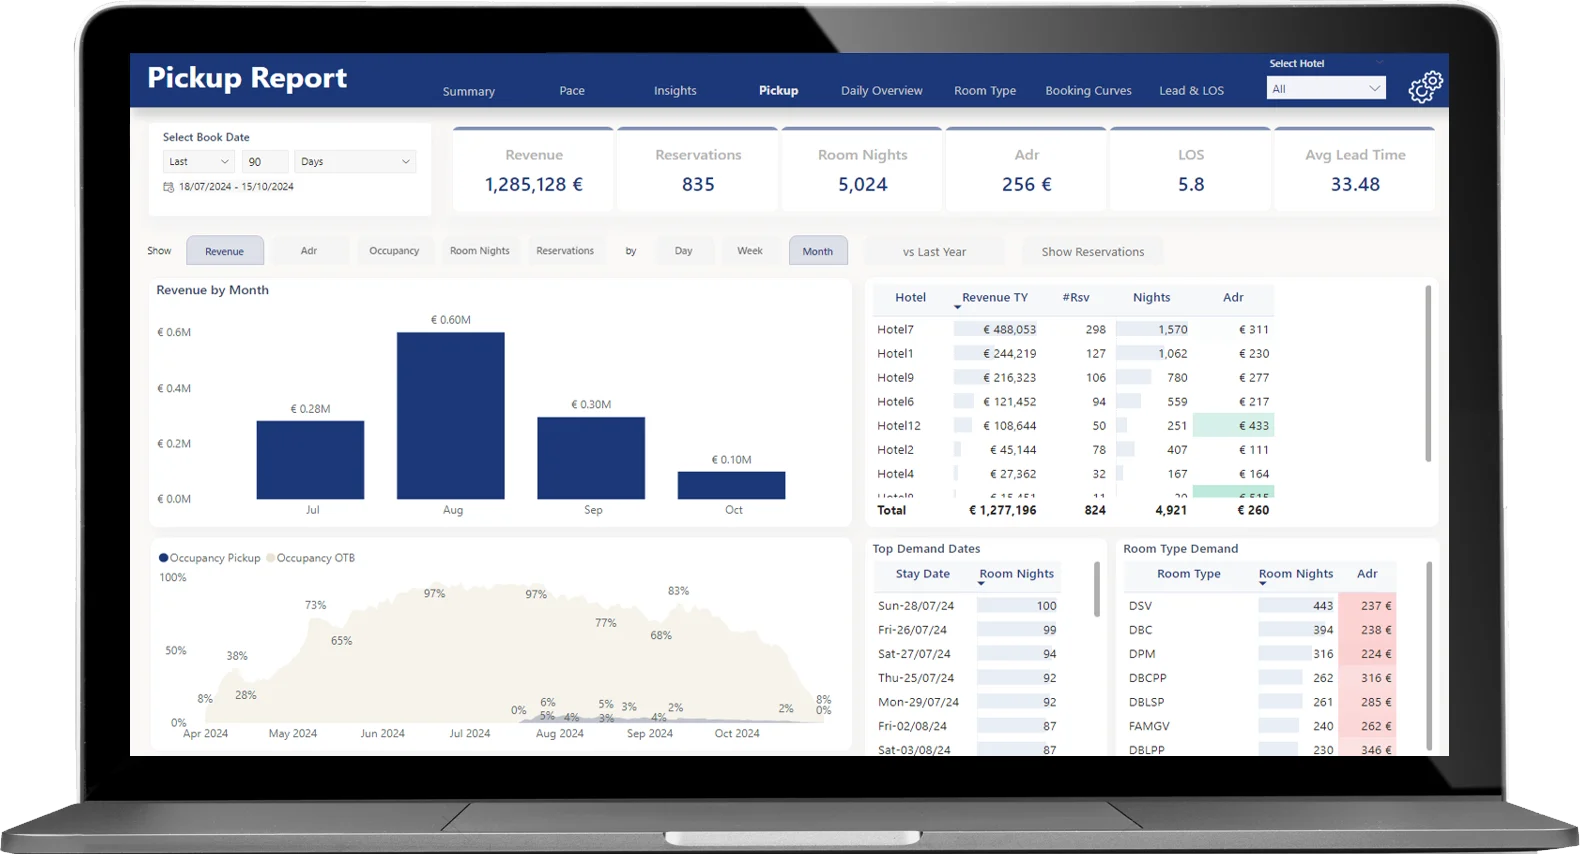Switch to the Booking Curves tab

tap(1088, 91)
